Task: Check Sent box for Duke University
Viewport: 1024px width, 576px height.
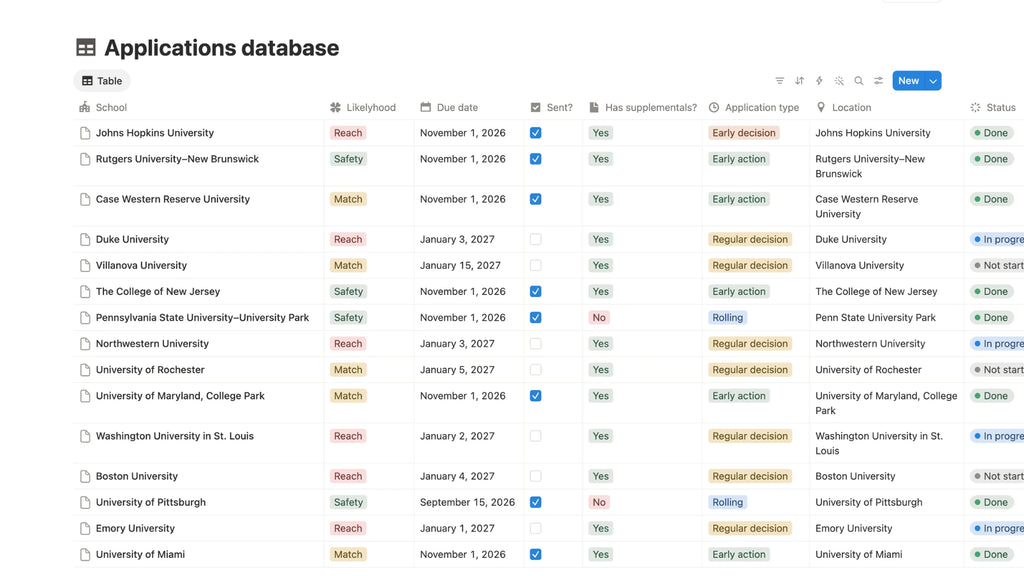Action: point(536,239)
